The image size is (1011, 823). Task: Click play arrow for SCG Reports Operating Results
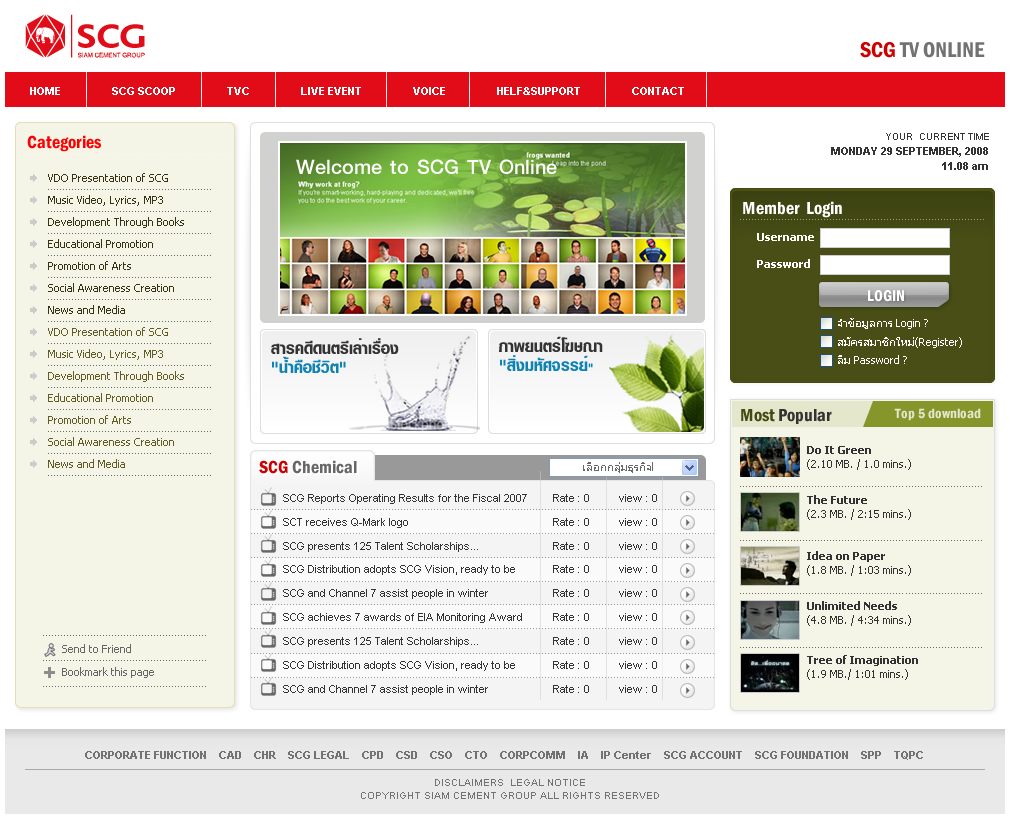tap(687, 498)
